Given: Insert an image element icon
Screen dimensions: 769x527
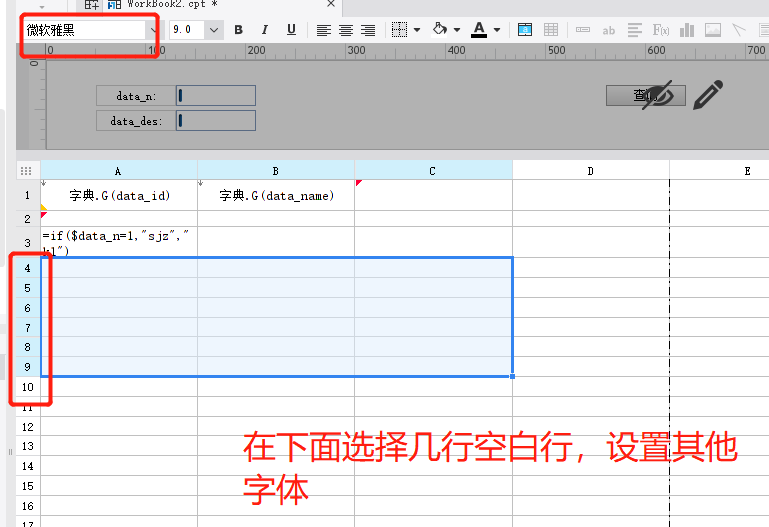Looking at the screenshot, I should [x=713, y=30].
